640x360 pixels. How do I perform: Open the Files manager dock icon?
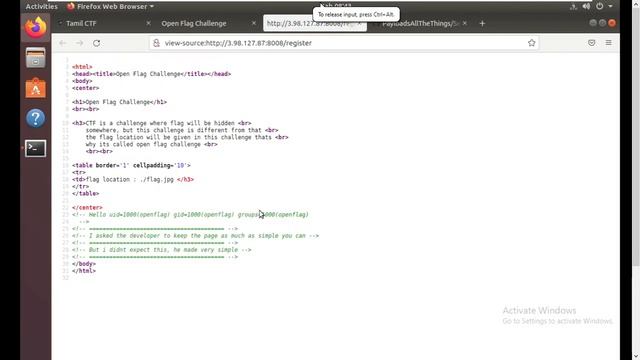(x=36, y=58)
